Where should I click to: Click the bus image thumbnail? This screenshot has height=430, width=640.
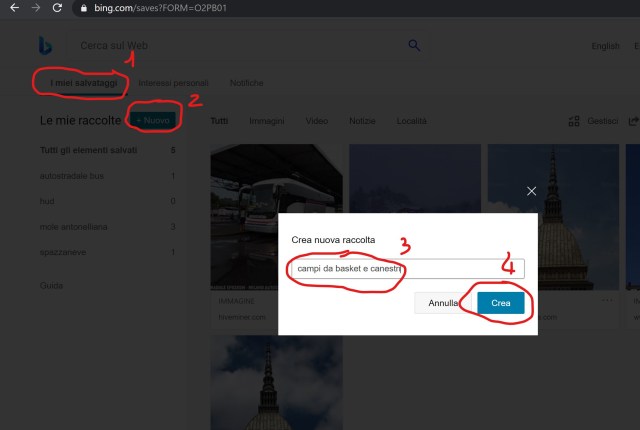[276, 215]
